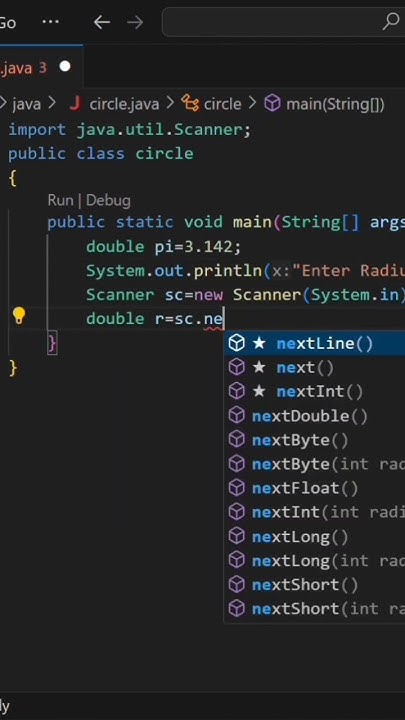This screenshot has height=720, width=405.
Task: Click the double pi=3.142 line
Action: pos(163,247)
